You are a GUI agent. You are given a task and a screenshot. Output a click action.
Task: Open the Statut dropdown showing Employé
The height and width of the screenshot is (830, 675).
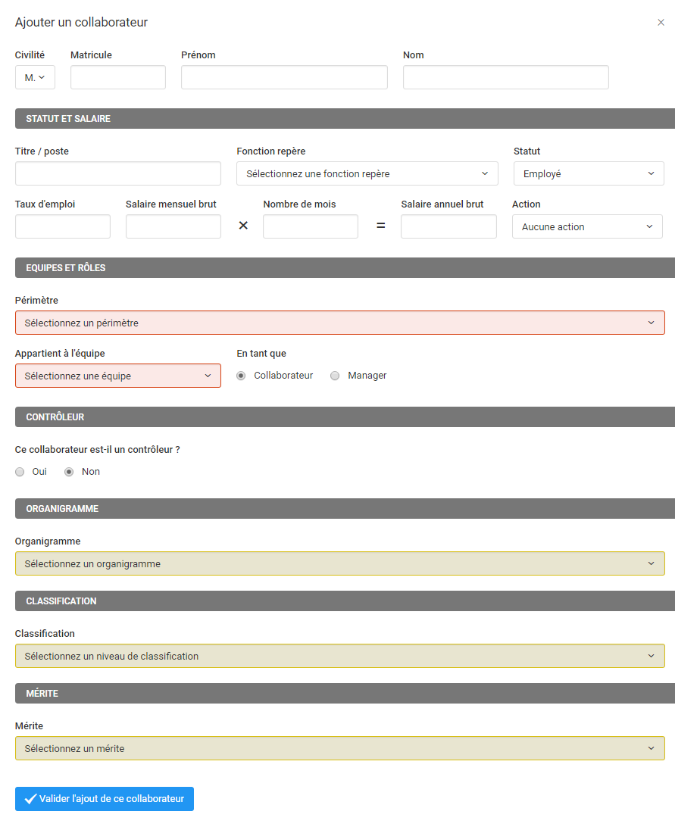pyautogui.click(x=589, y=174)
